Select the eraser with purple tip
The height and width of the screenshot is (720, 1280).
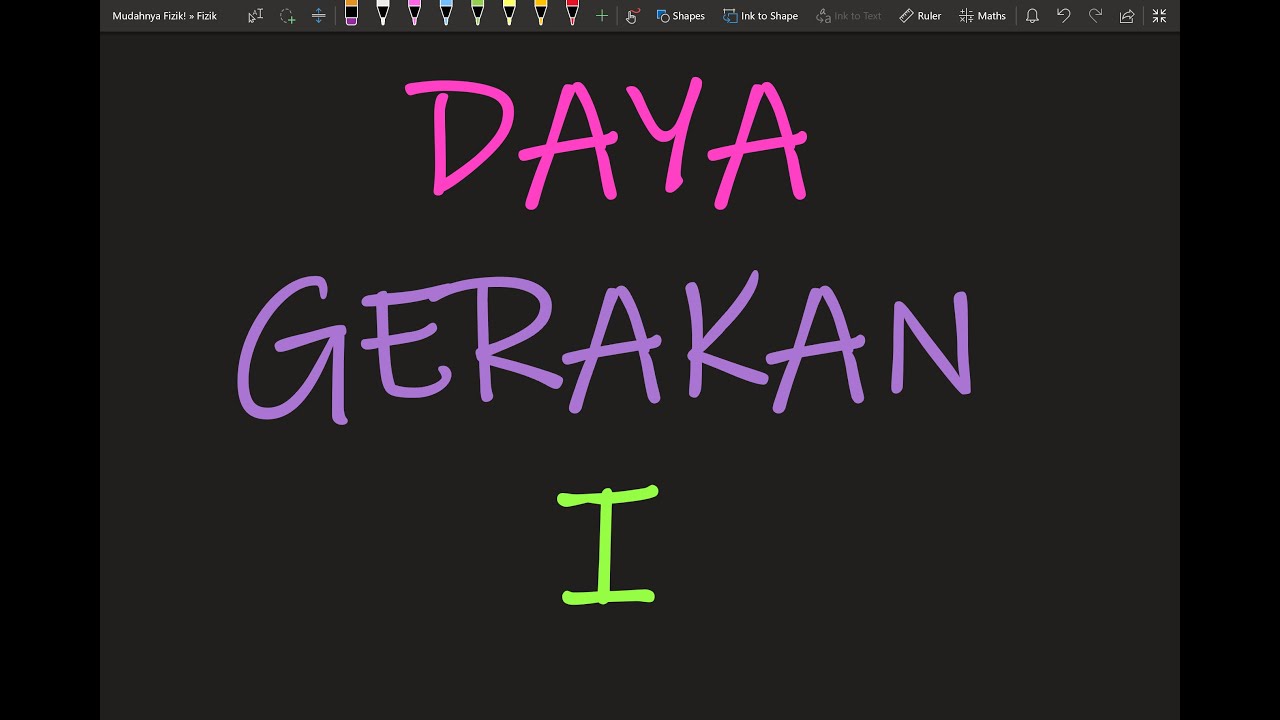point(351,14)
